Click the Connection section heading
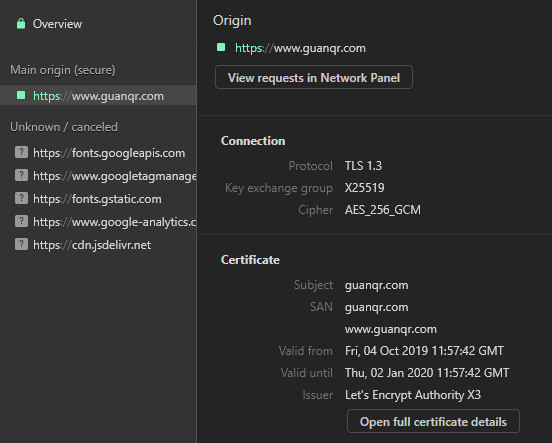 tap(253, 141)
